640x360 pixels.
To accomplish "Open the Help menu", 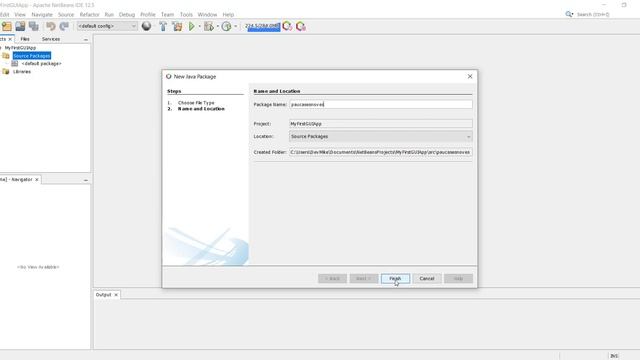I will 228,14.
